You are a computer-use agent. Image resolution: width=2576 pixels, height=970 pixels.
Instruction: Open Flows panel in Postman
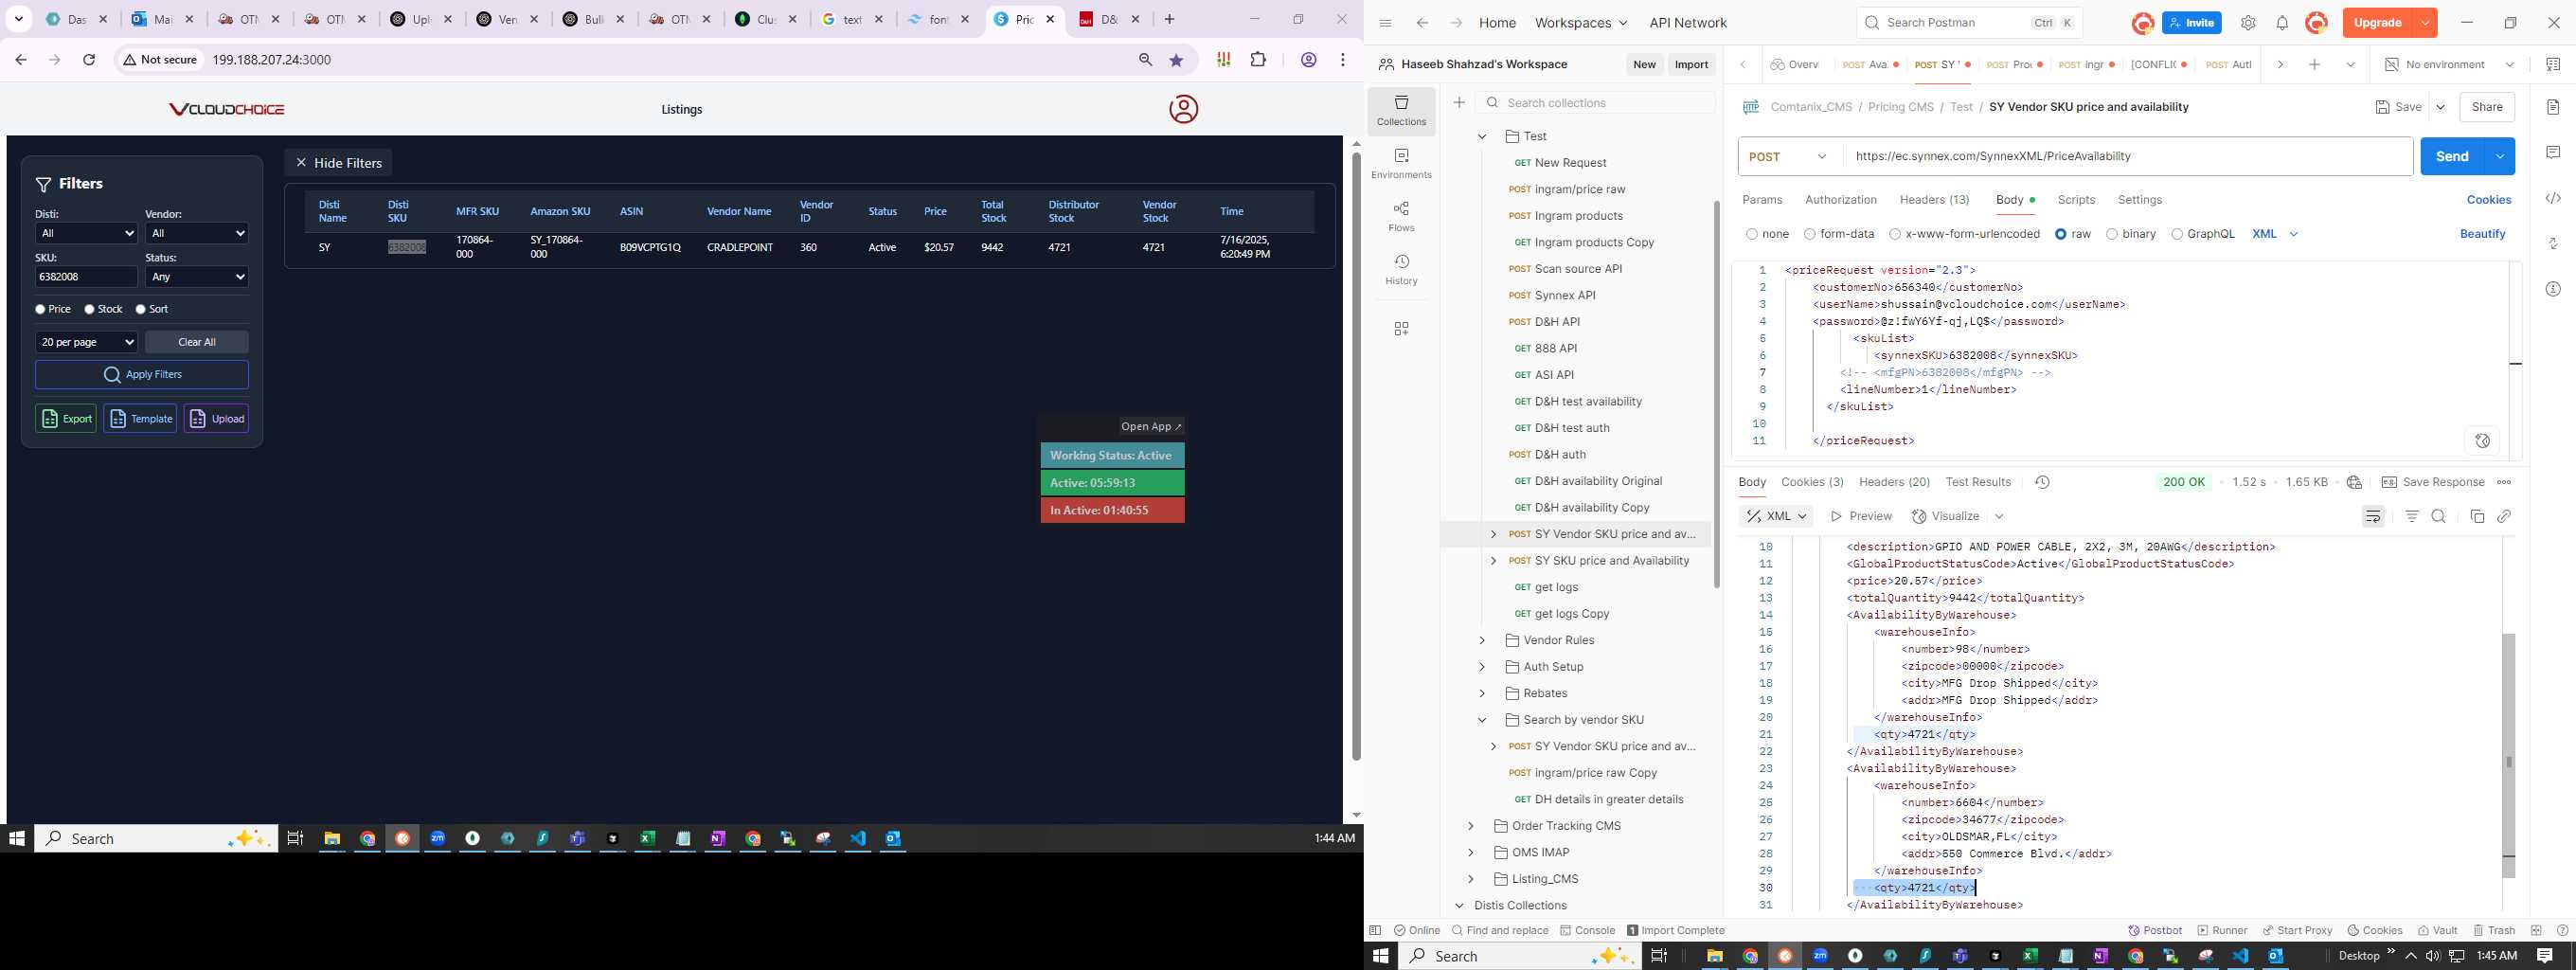[x=1401, y=217]
